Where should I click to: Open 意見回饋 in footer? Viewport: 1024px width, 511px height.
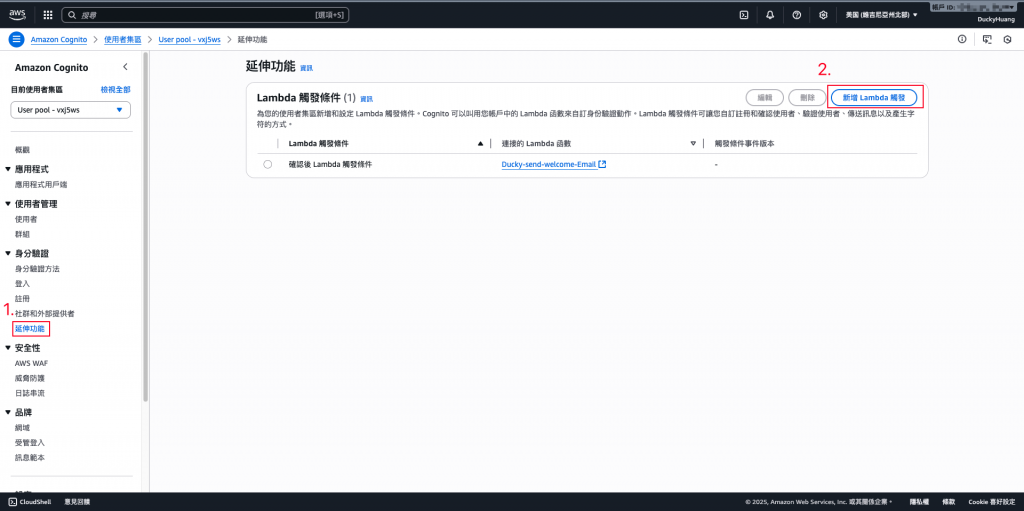[x=77, y=502]
